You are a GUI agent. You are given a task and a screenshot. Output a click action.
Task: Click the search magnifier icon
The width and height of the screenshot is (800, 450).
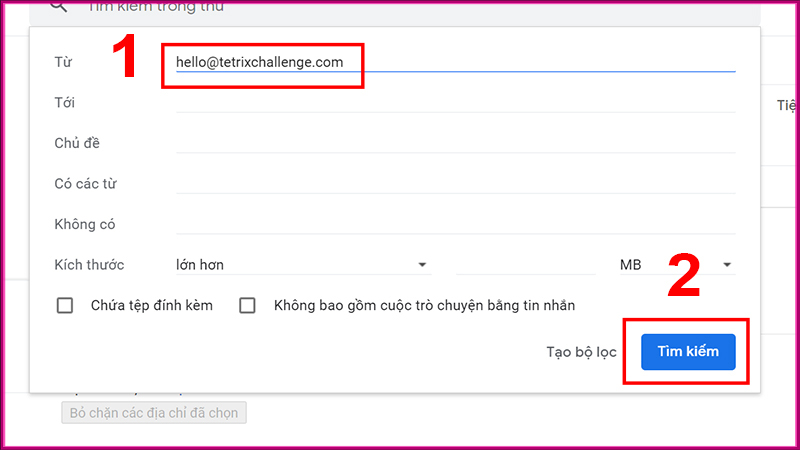59,6
